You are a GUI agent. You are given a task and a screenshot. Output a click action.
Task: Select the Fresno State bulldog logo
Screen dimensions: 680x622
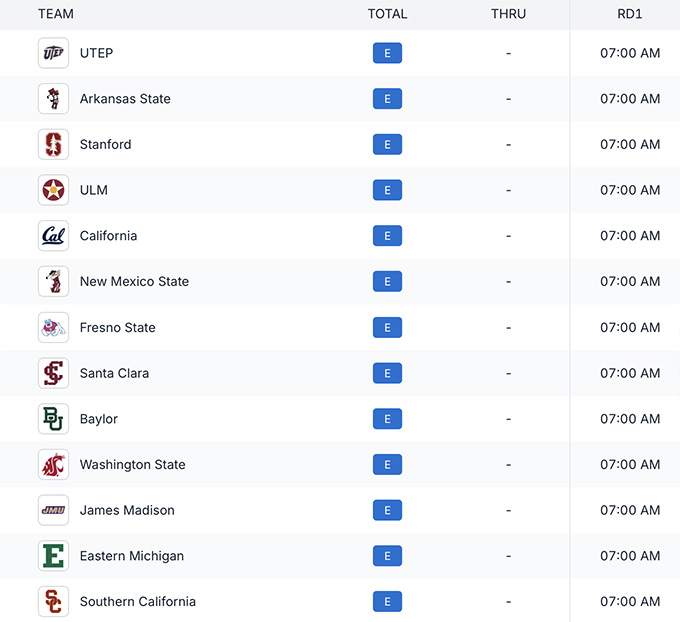click(x=53, y=327)
